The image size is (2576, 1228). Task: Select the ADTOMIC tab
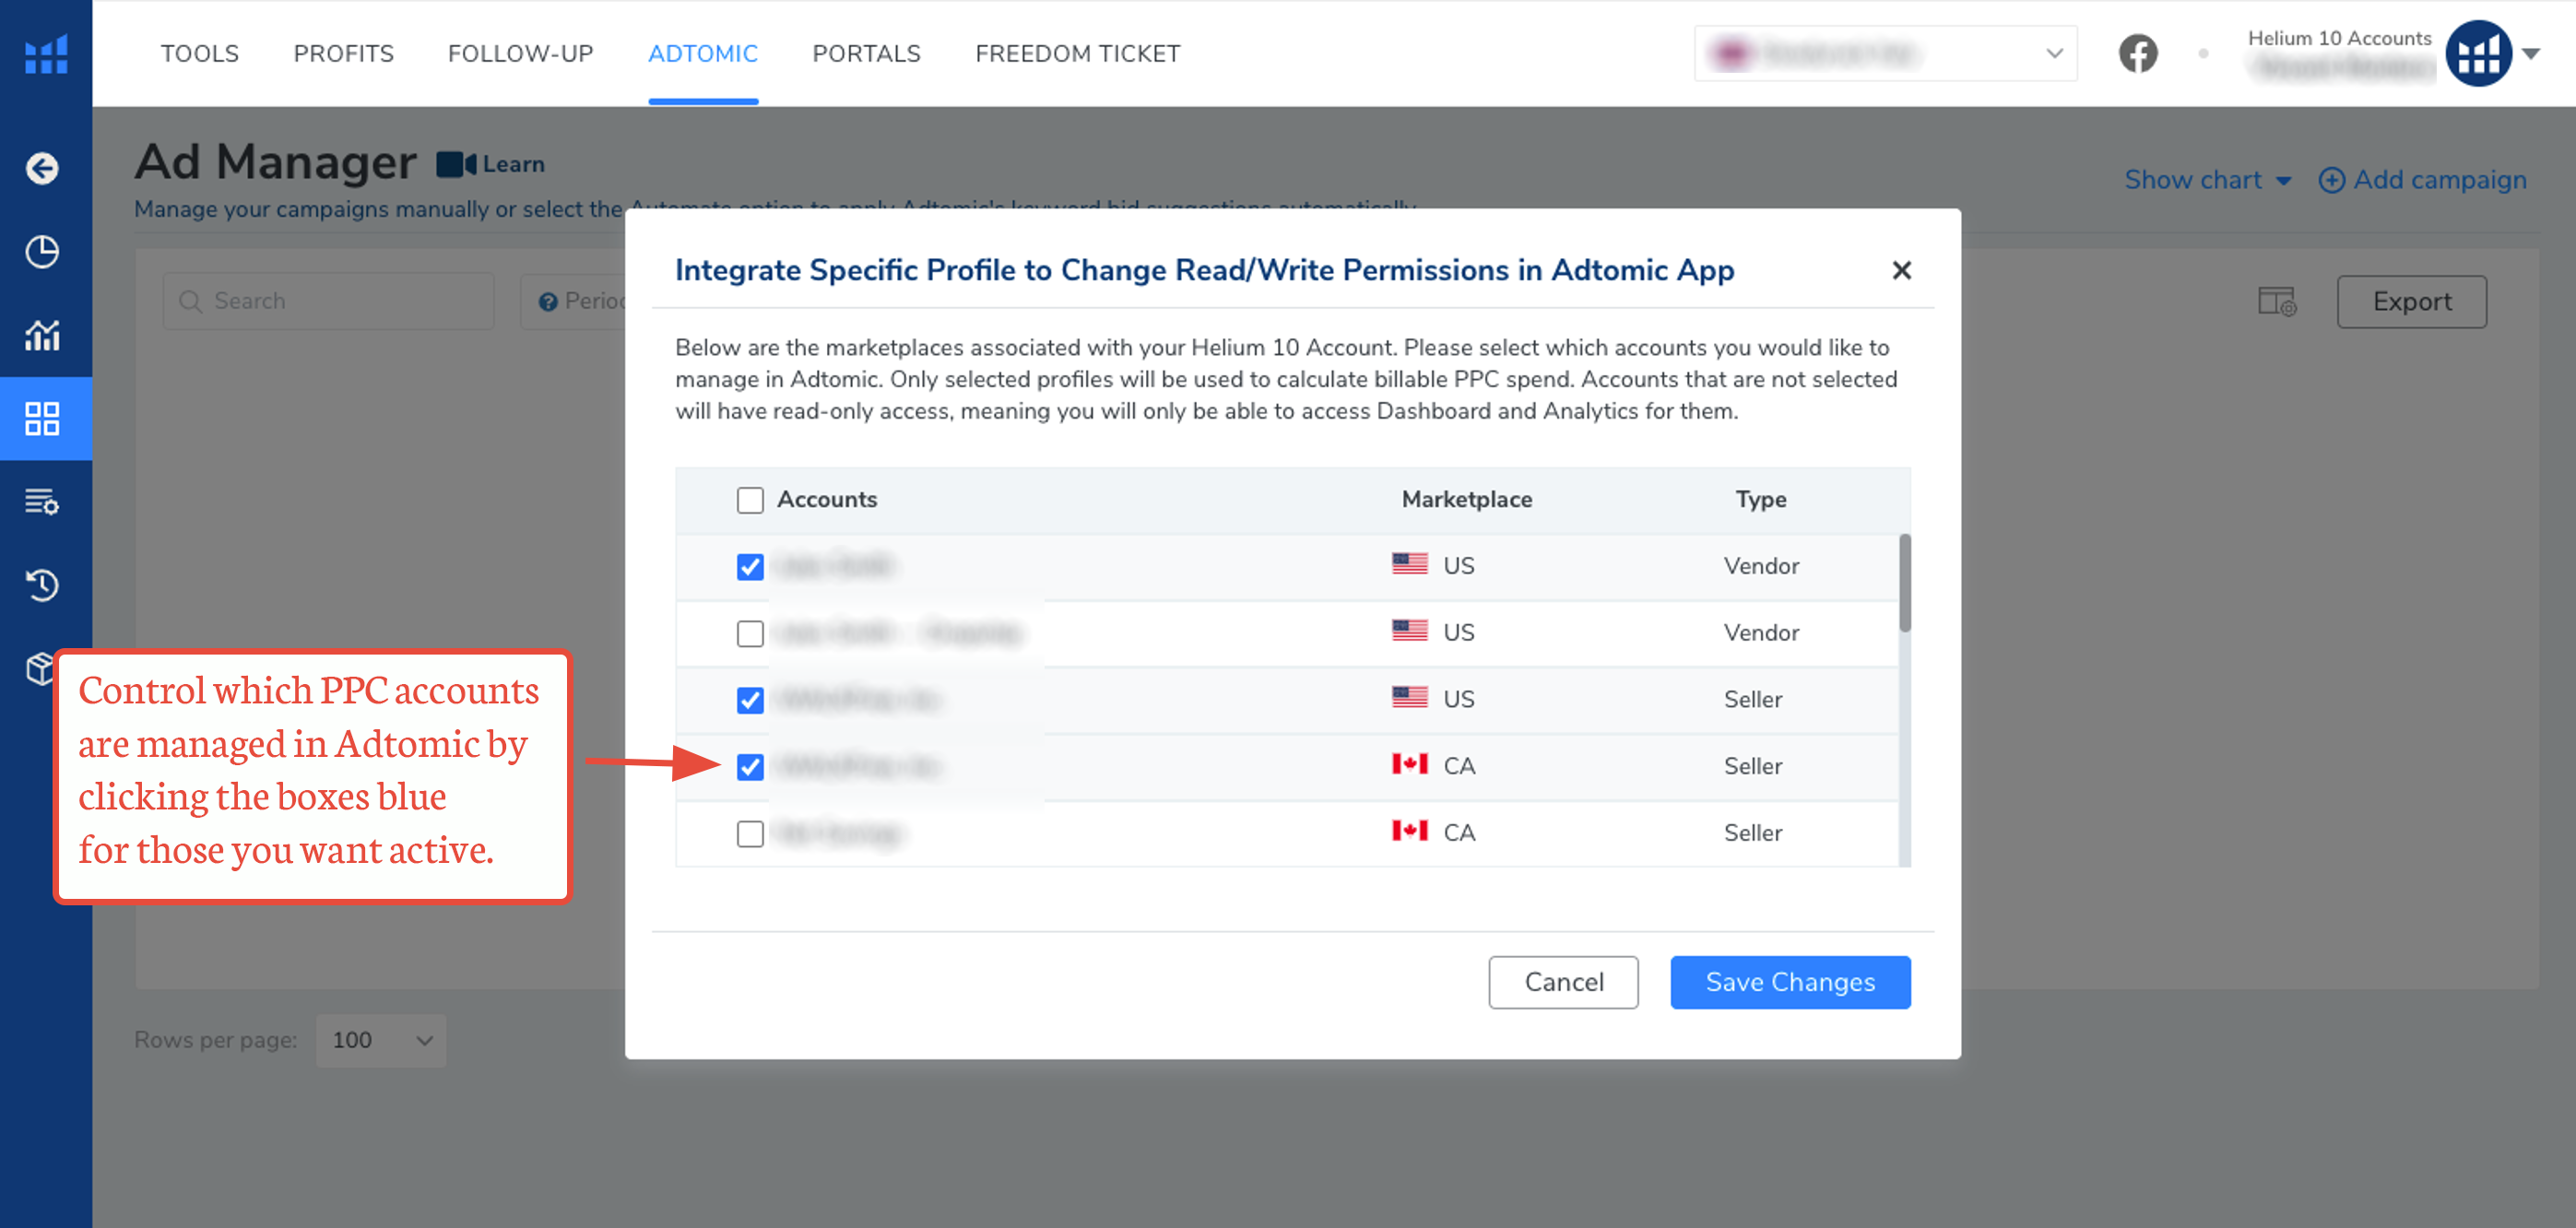point(703,53)
